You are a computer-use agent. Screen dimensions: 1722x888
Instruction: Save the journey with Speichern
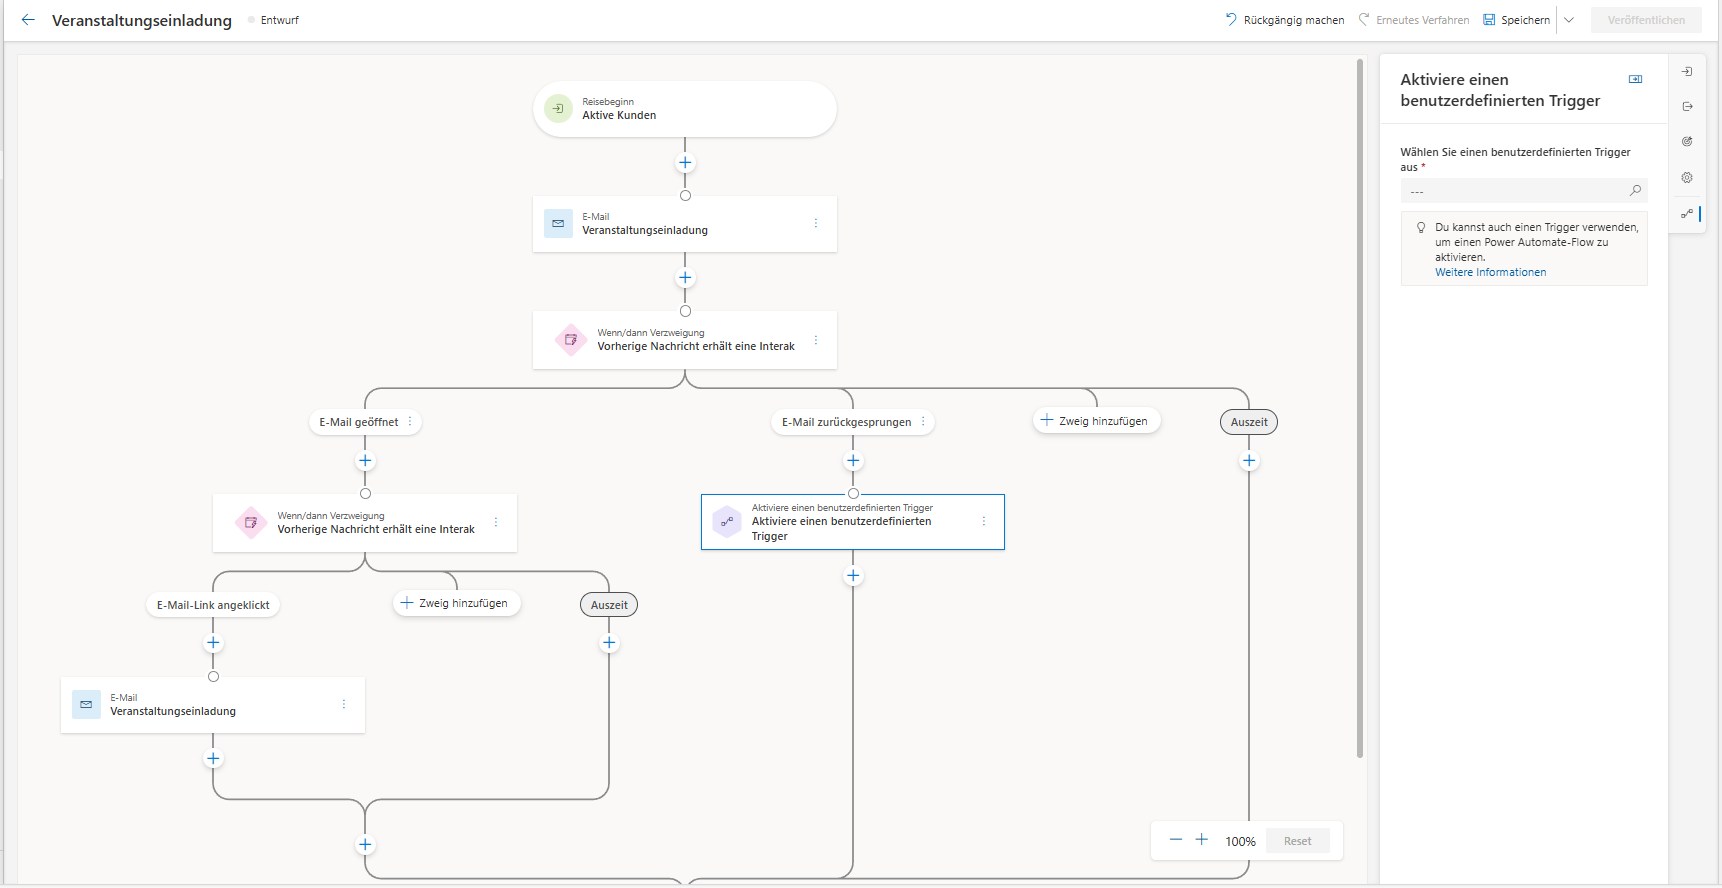tap(1516, 20)
